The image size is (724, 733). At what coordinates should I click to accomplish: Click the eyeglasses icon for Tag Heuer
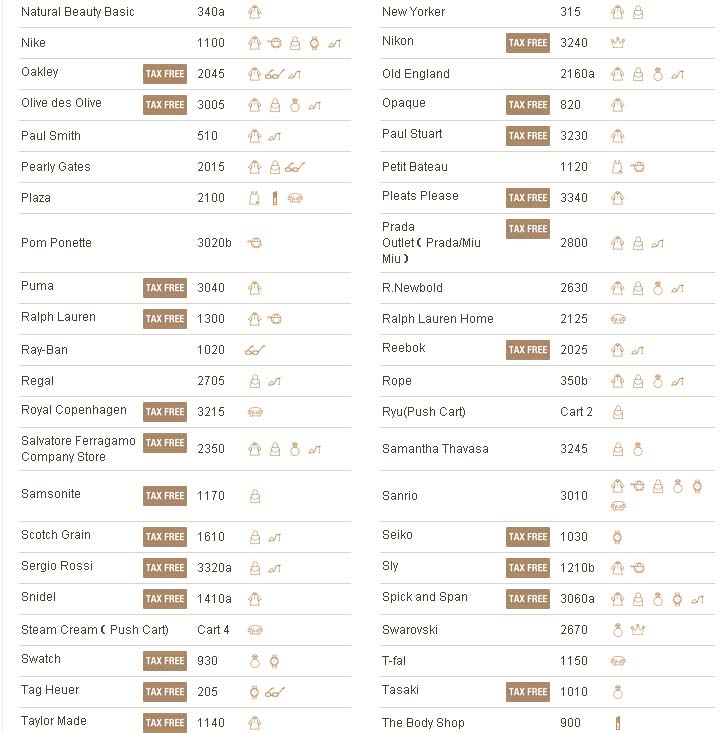(275, 692)
